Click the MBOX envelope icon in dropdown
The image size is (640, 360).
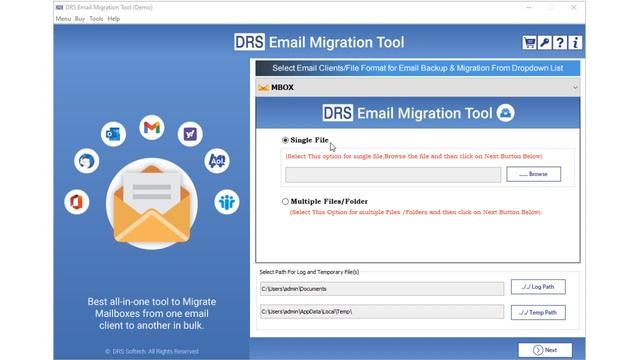click(x=264, y=87)
